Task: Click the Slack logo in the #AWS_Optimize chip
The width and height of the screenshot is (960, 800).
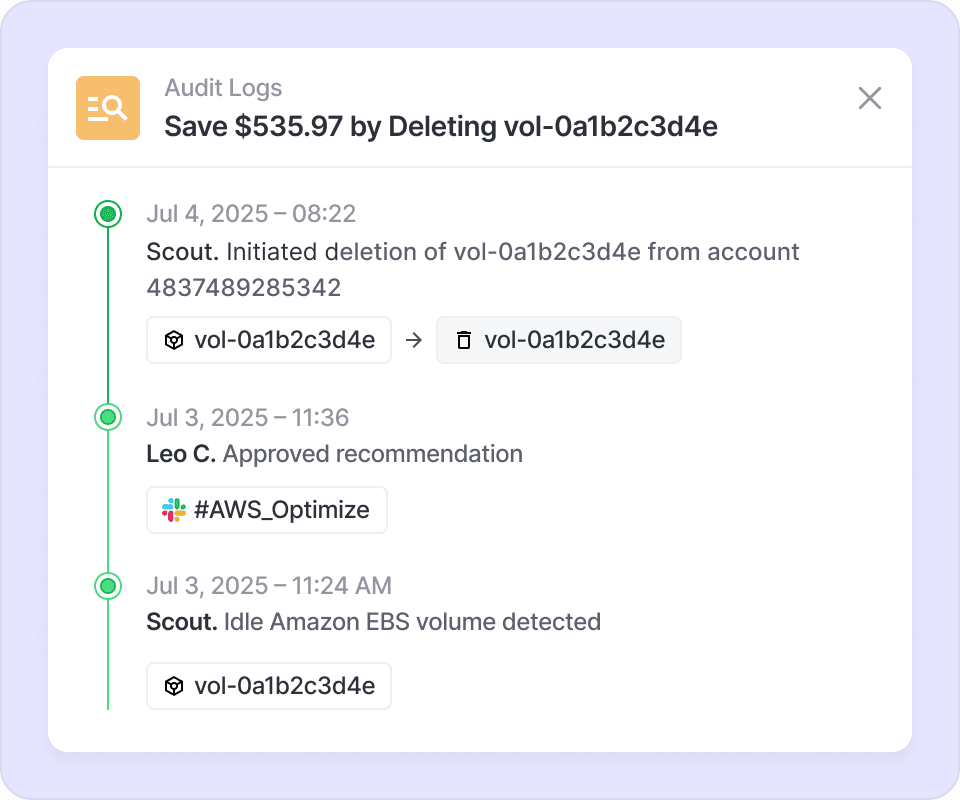Action: click(174, 510)
